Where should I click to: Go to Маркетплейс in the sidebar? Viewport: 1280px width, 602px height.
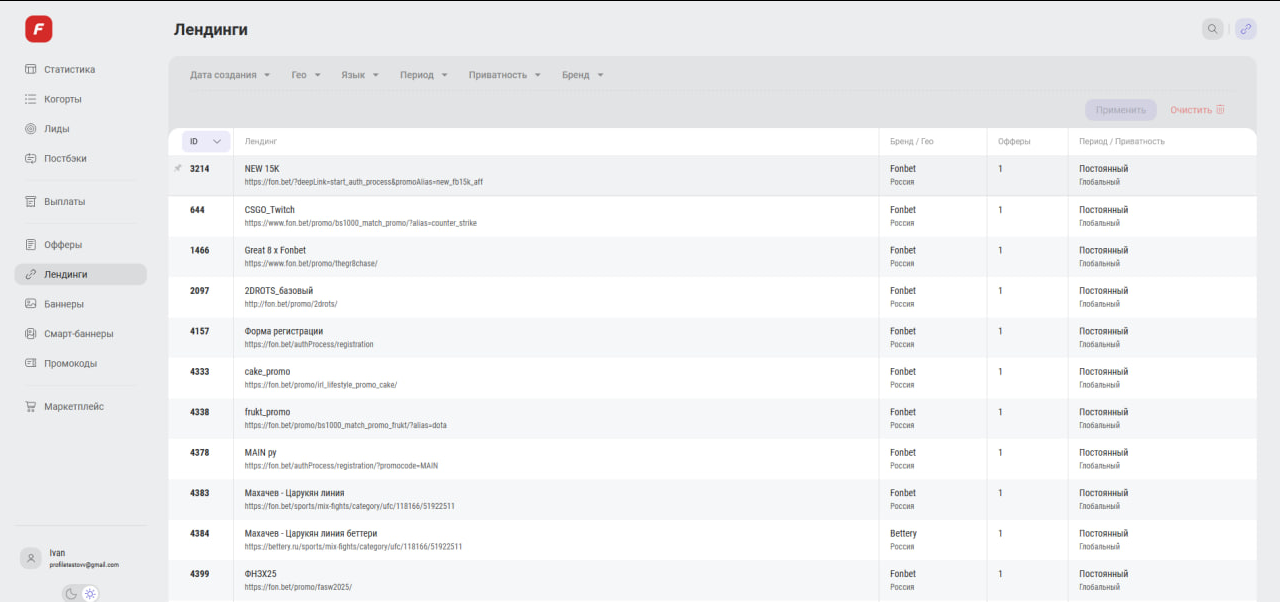pos(73,407)
